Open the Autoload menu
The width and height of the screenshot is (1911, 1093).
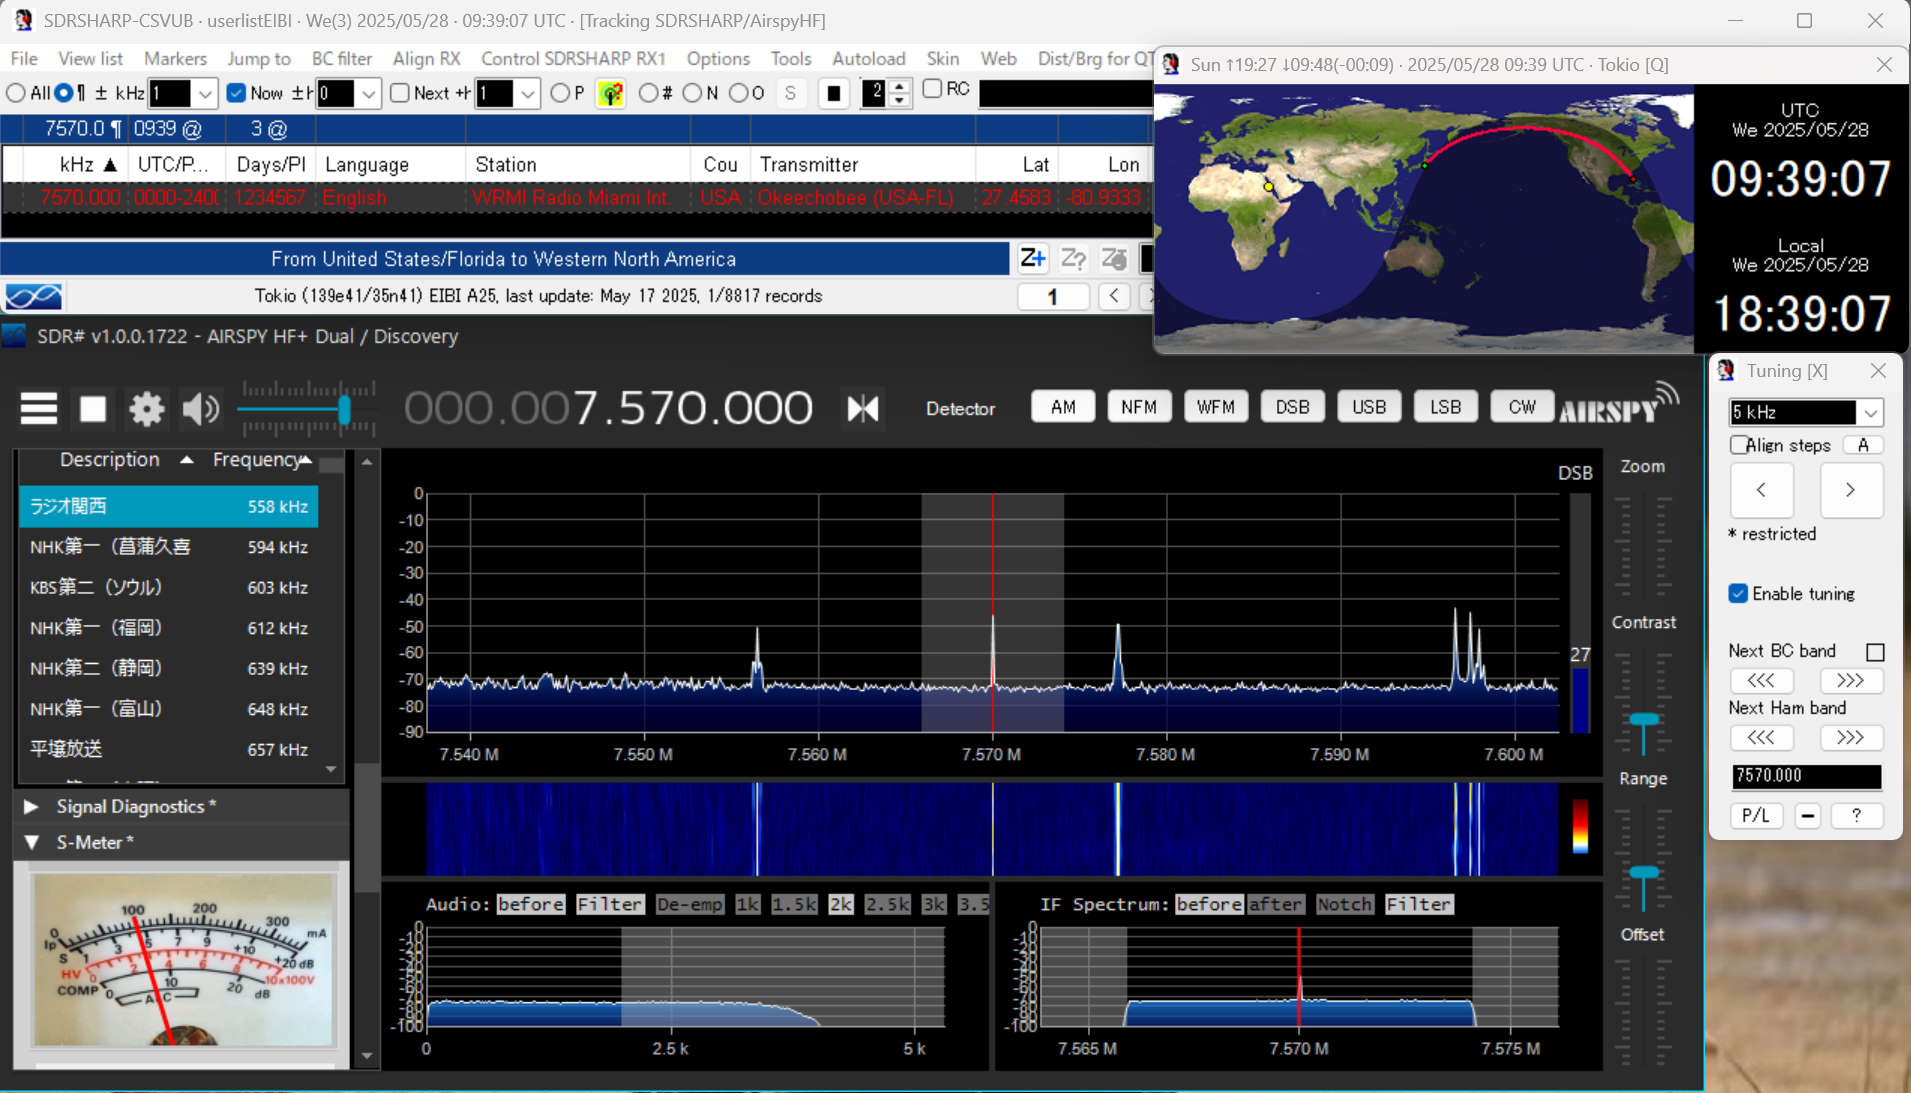(868, 59)
